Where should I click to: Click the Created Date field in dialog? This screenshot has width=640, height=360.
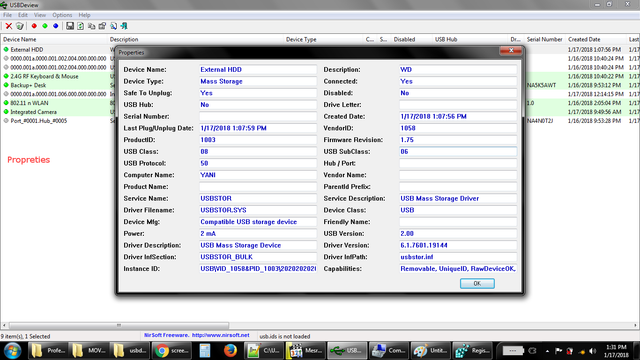(x=458, y=117)
